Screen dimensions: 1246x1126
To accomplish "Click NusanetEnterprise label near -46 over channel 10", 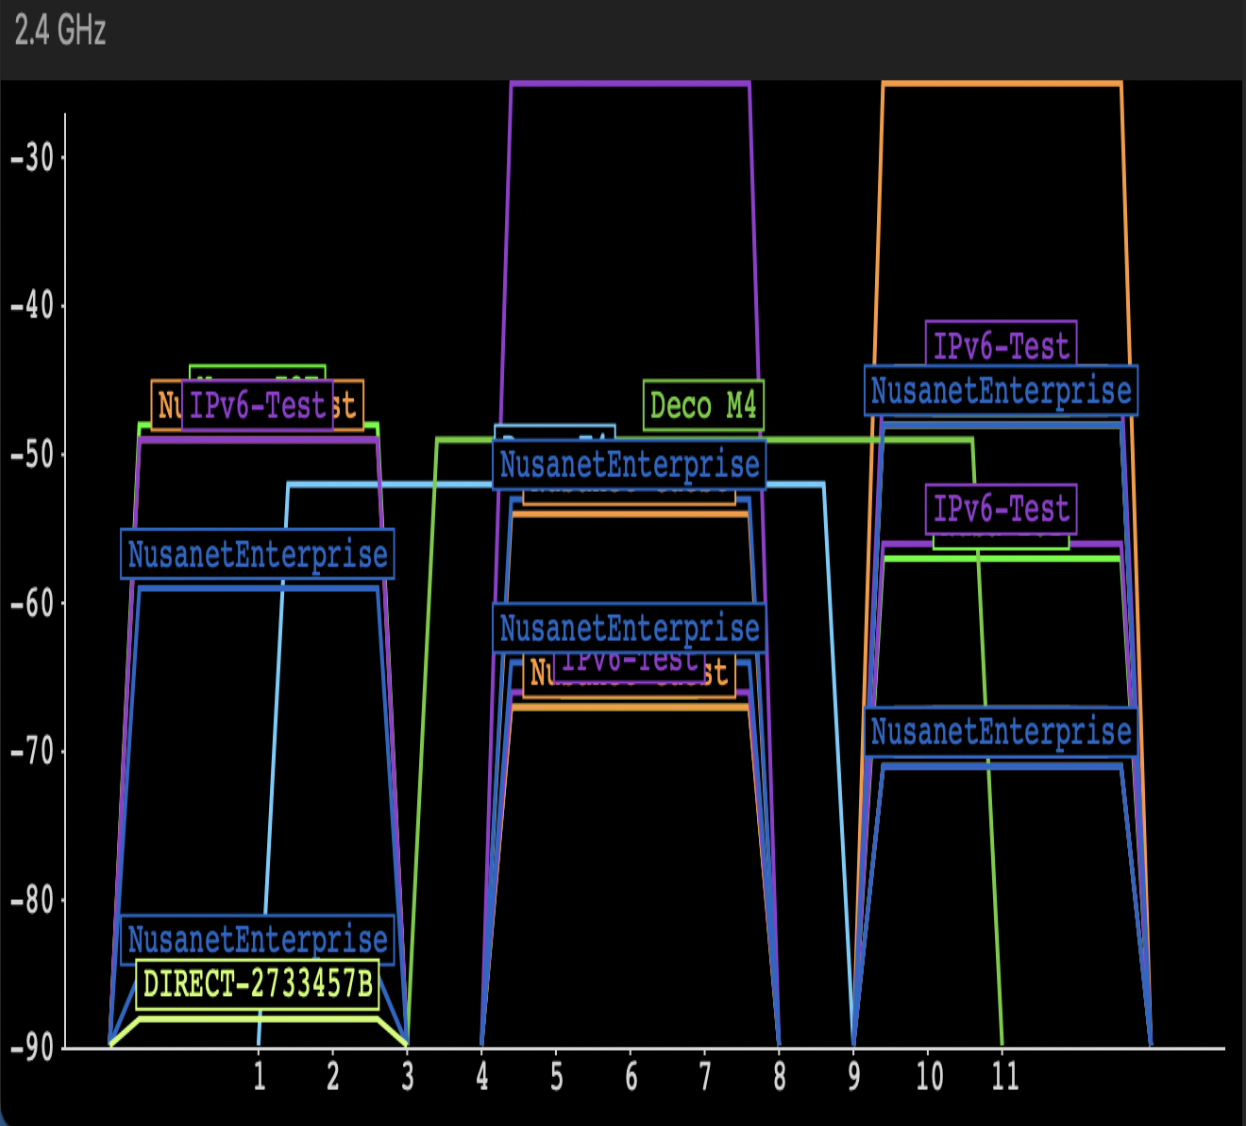I will click(1001, 391).
